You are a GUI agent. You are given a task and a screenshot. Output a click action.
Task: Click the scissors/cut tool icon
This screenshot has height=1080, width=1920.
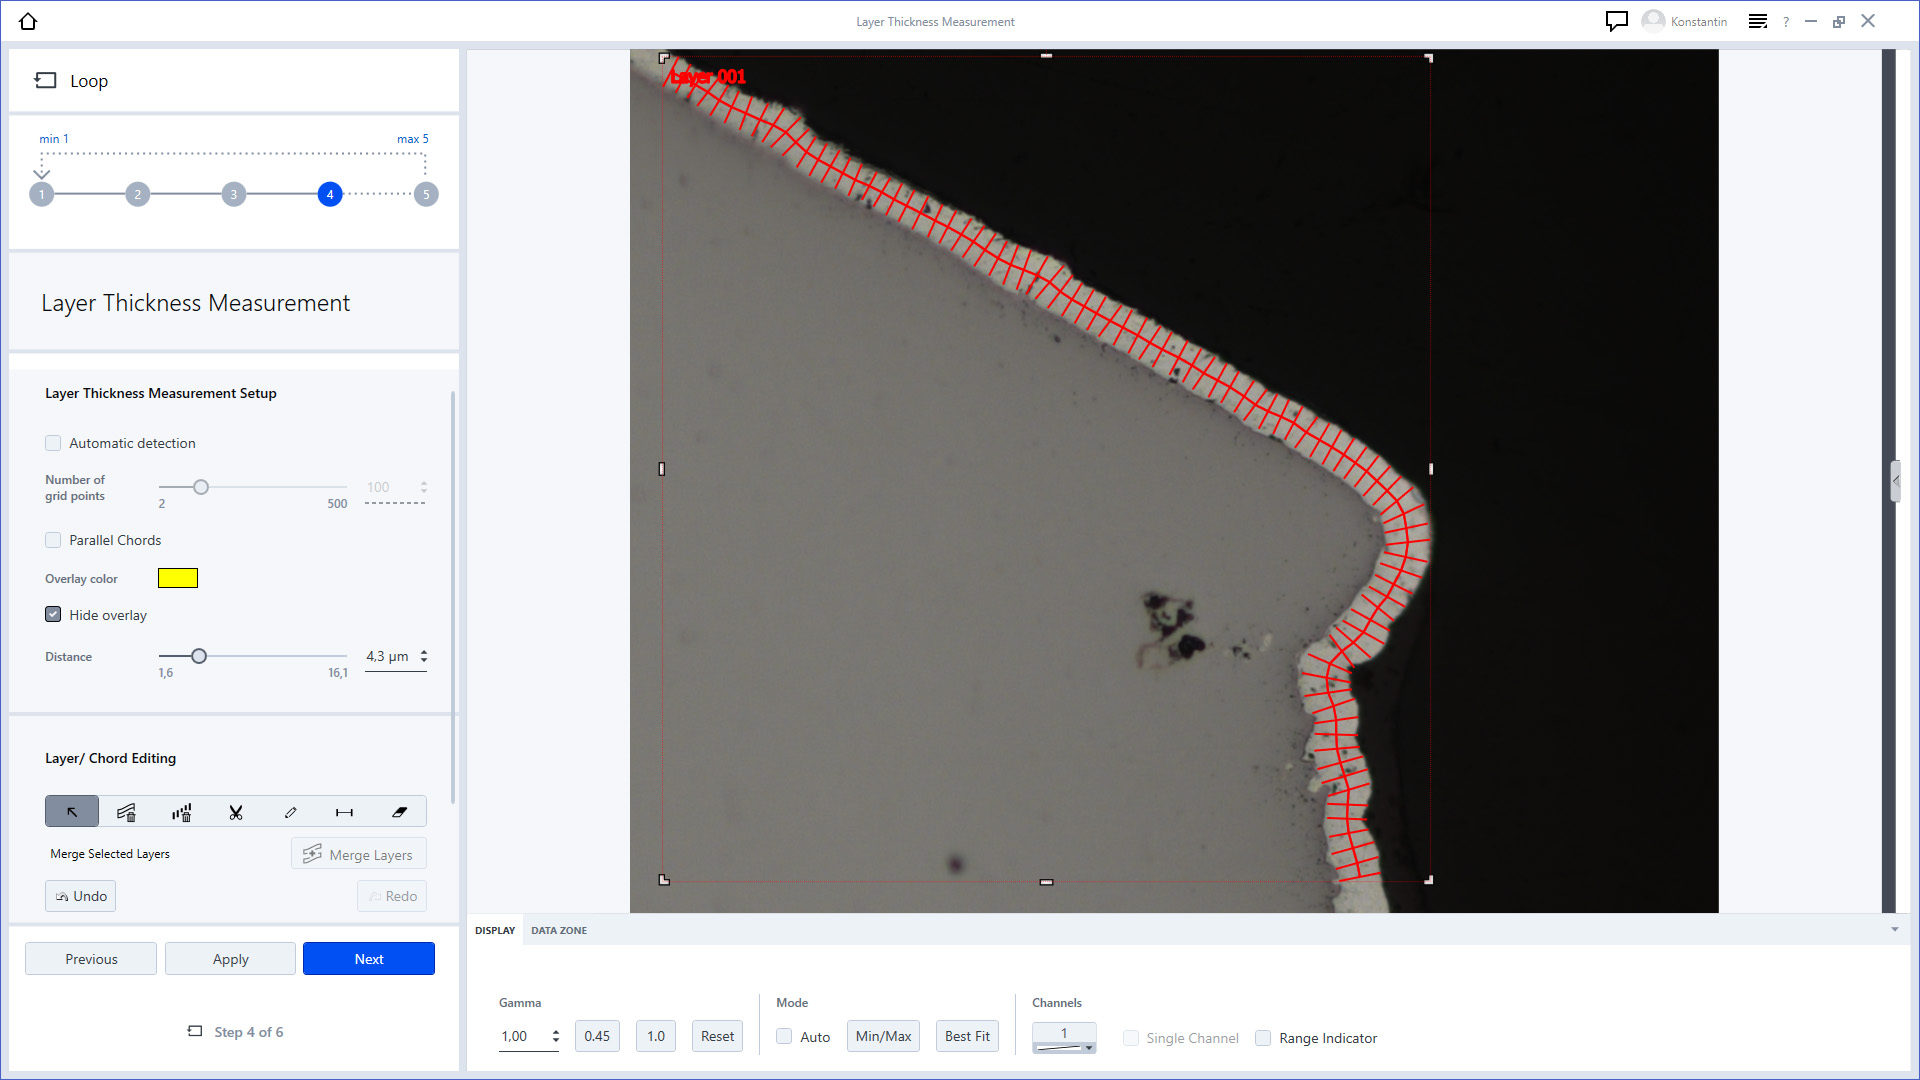[235, 811]
